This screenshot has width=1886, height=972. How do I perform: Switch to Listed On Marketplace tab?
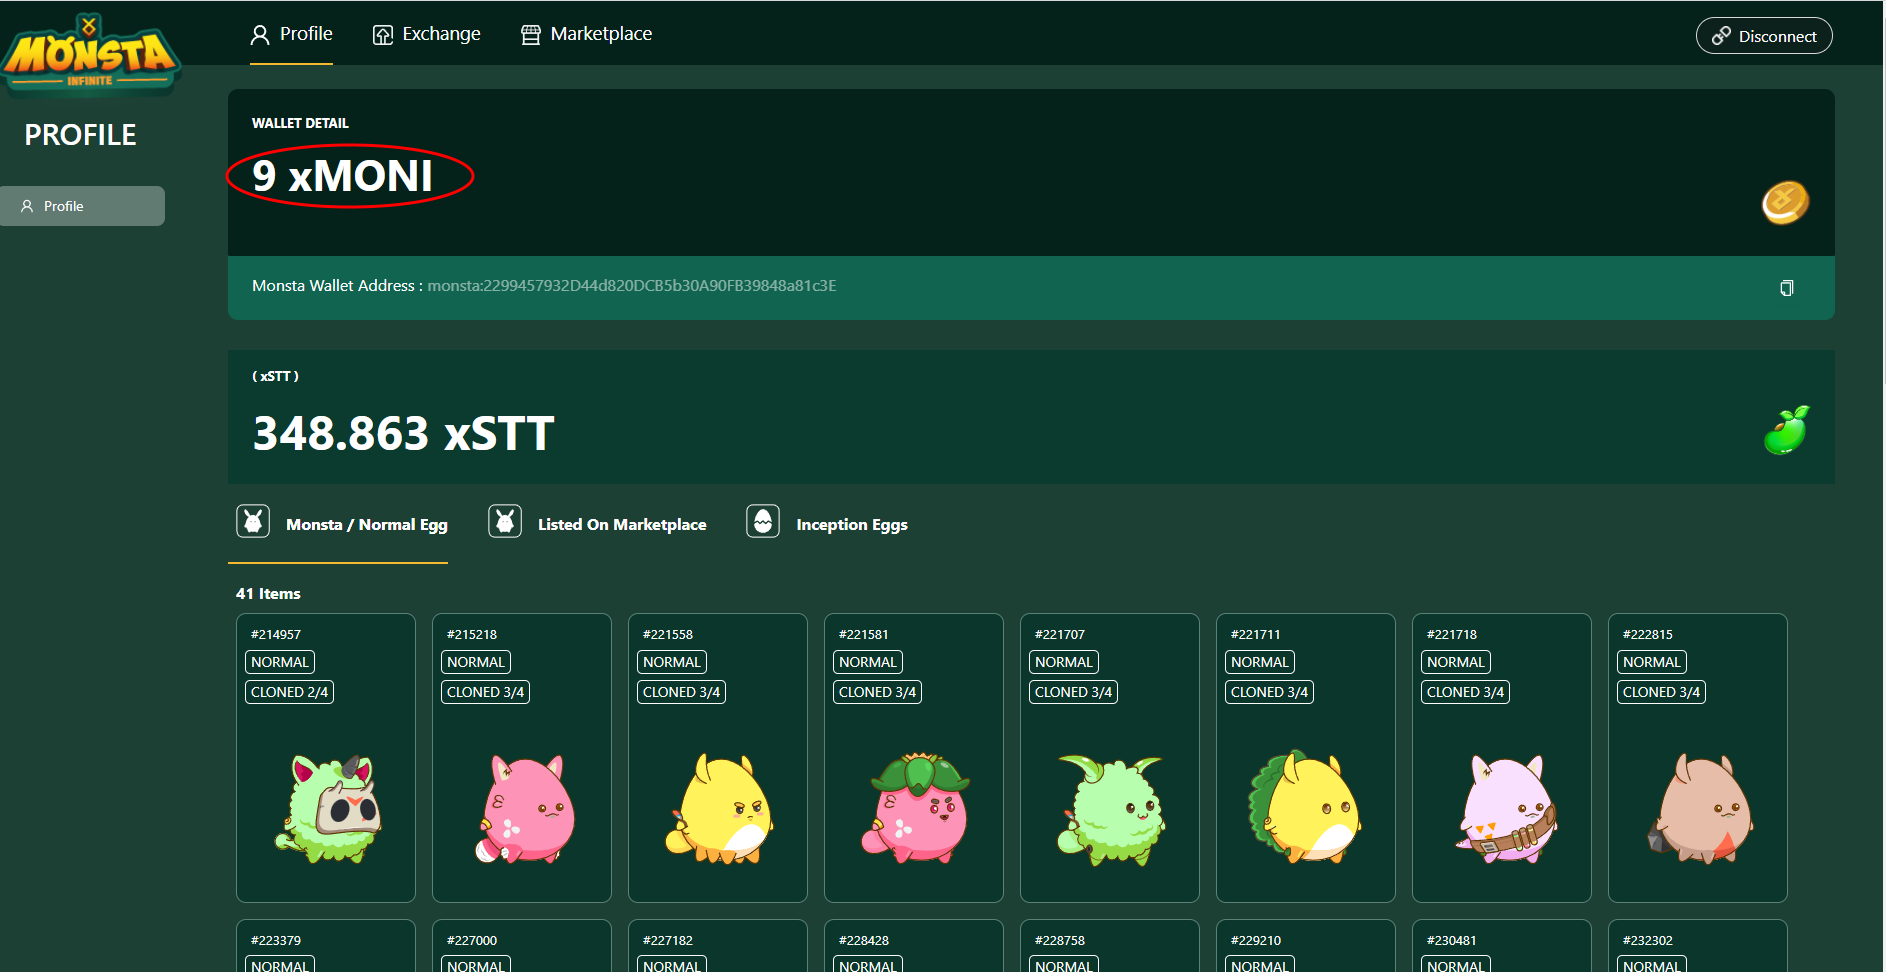pyautogui.click(x=597, y=524)
